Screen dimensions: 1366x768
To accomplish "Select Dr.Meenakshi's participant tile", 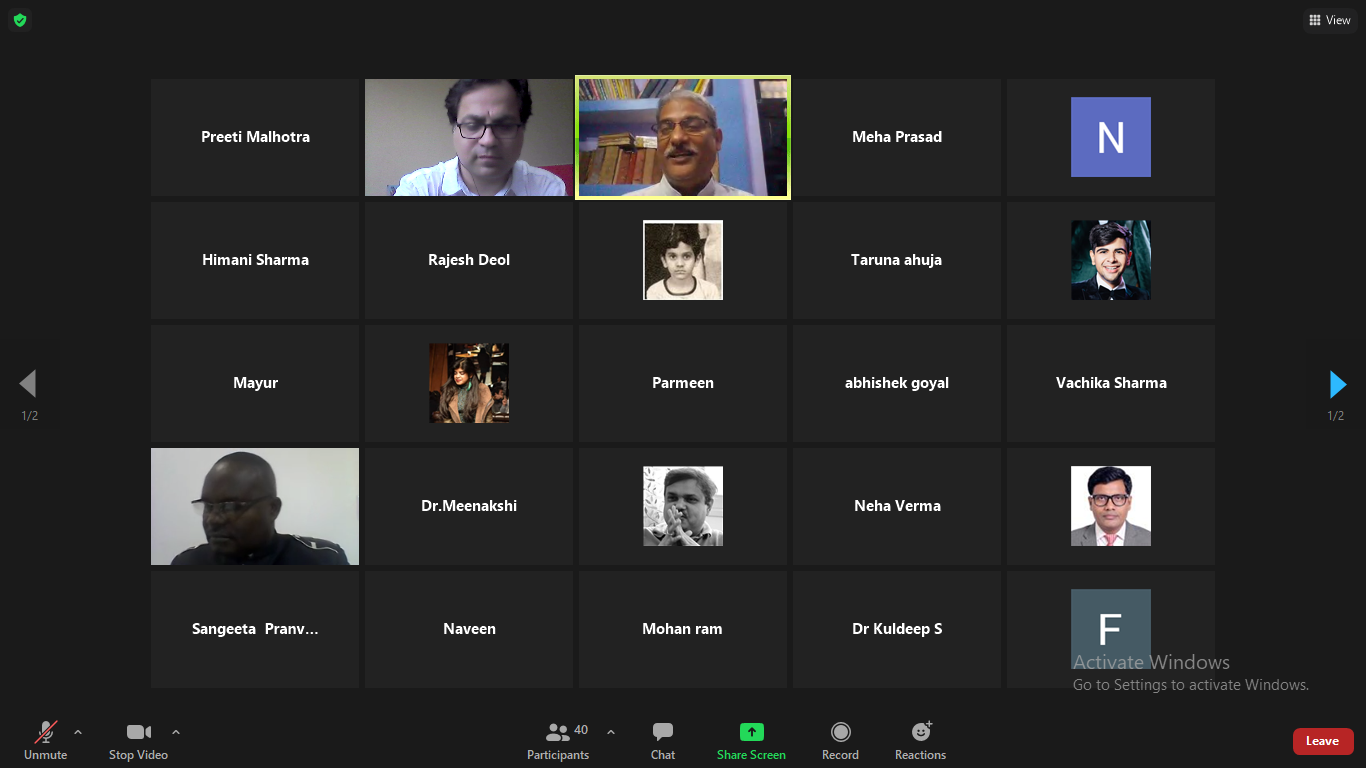I will coord(469,506).
